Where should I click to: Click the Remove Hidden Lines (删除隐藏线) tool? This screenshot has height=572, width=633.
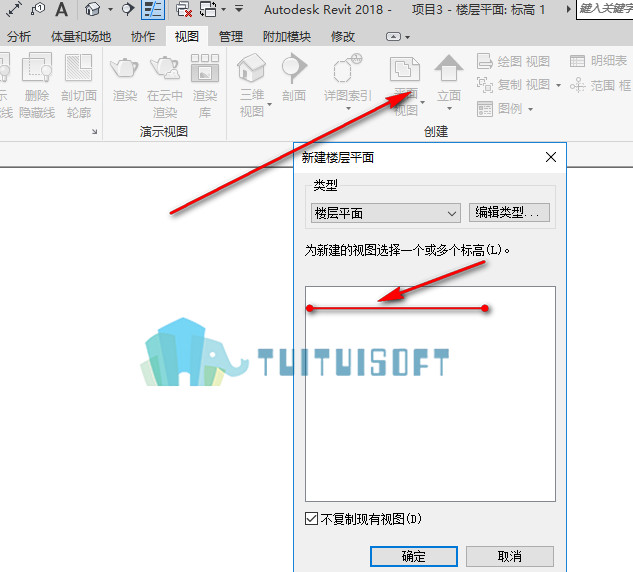[x=37, y=86]
